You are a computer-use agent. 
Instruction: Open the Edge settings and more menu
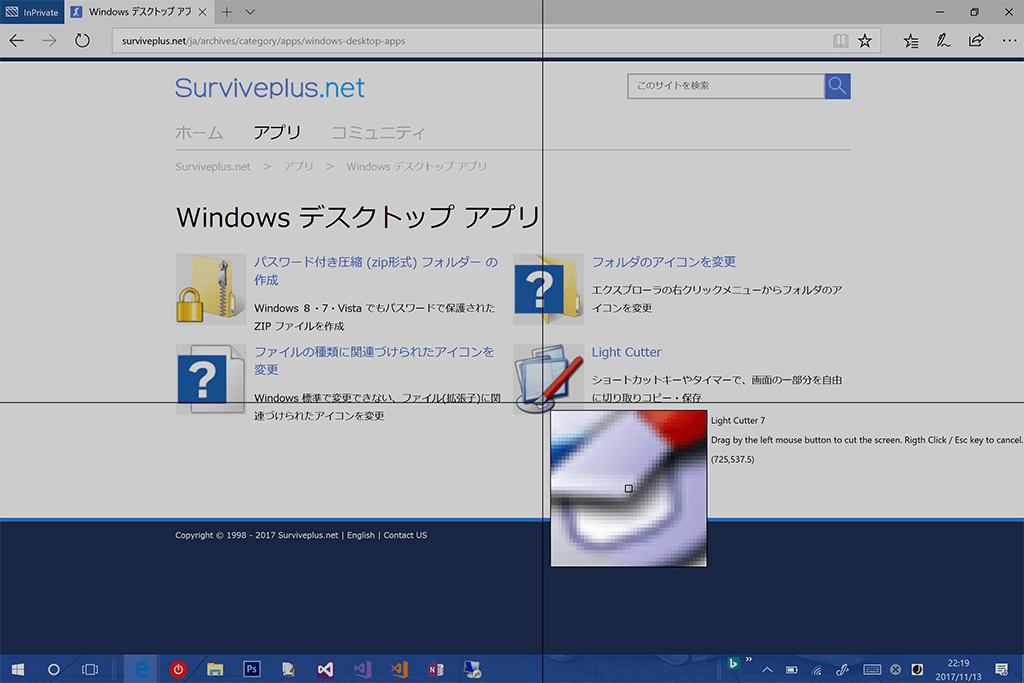point(1009,40)
